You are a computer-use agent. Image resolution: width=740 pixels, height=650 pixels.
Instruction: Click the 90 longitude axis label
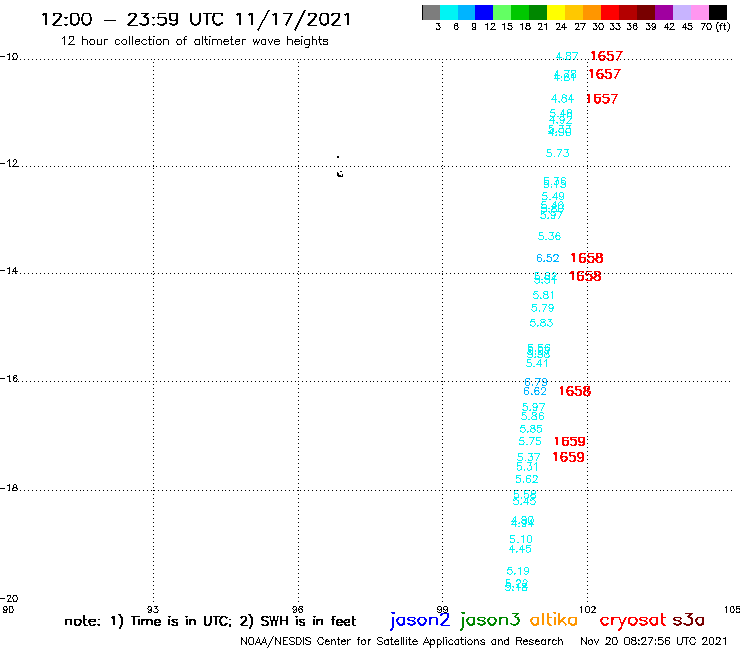(8, 609)
